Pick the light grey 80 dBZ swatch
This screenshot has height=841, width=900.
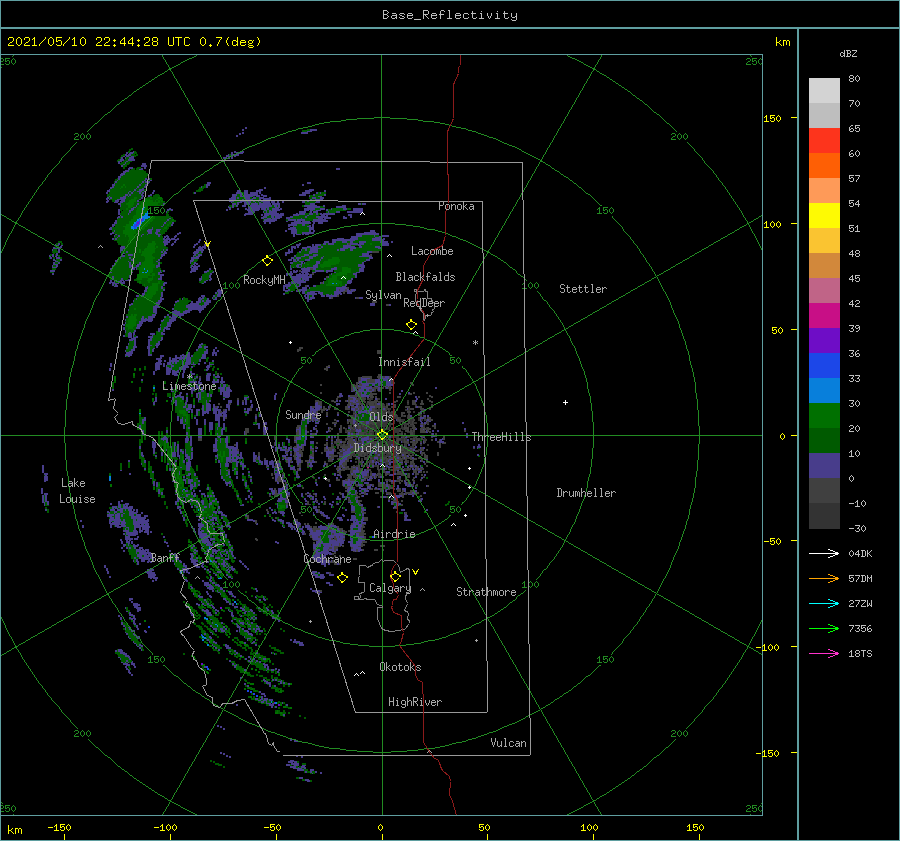[x=824, y=90]
